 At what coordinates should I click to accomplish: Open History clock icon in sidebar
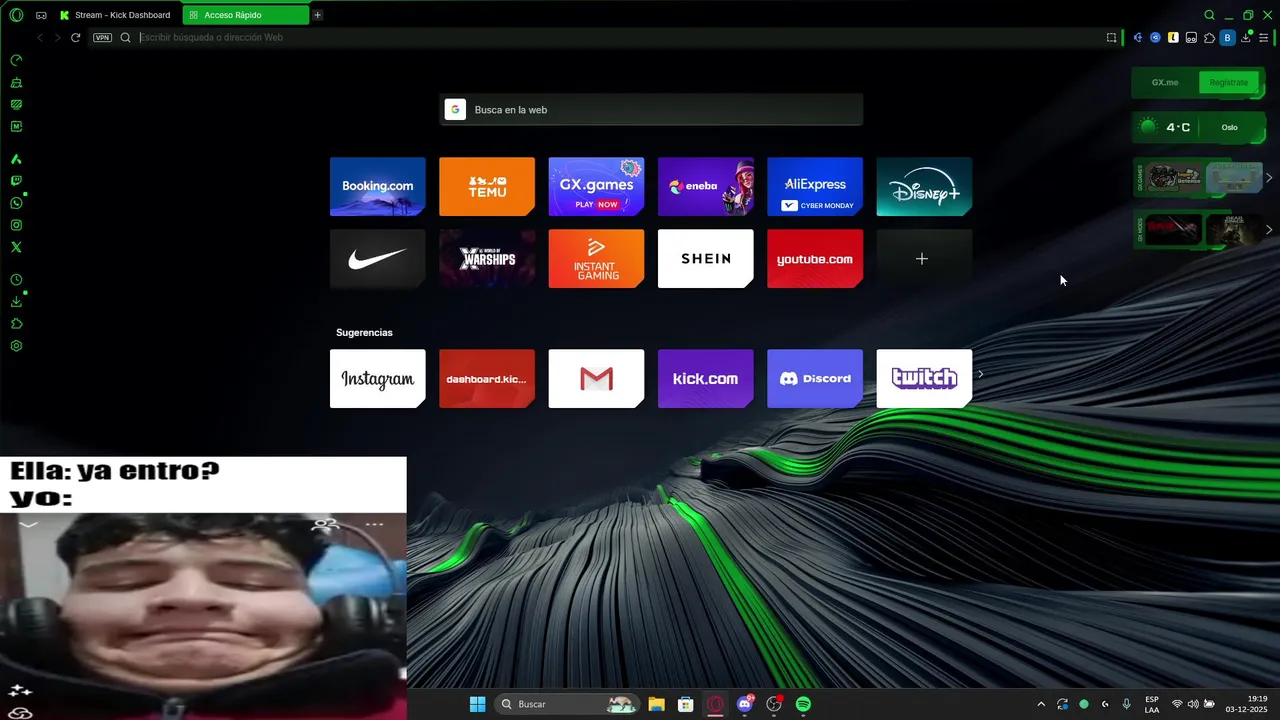coord(16,280)
